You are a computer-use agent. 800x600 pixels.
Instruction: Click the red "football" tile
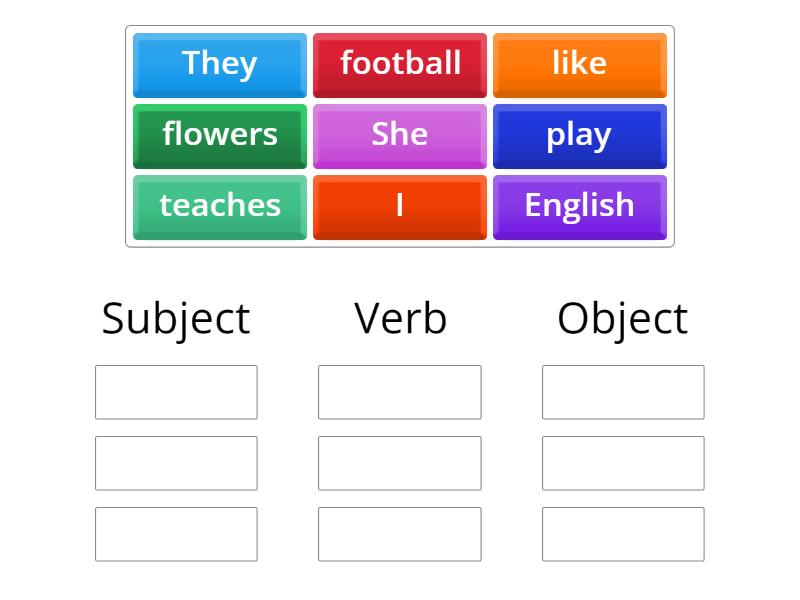pyautogui.click(x=400, y=63)
